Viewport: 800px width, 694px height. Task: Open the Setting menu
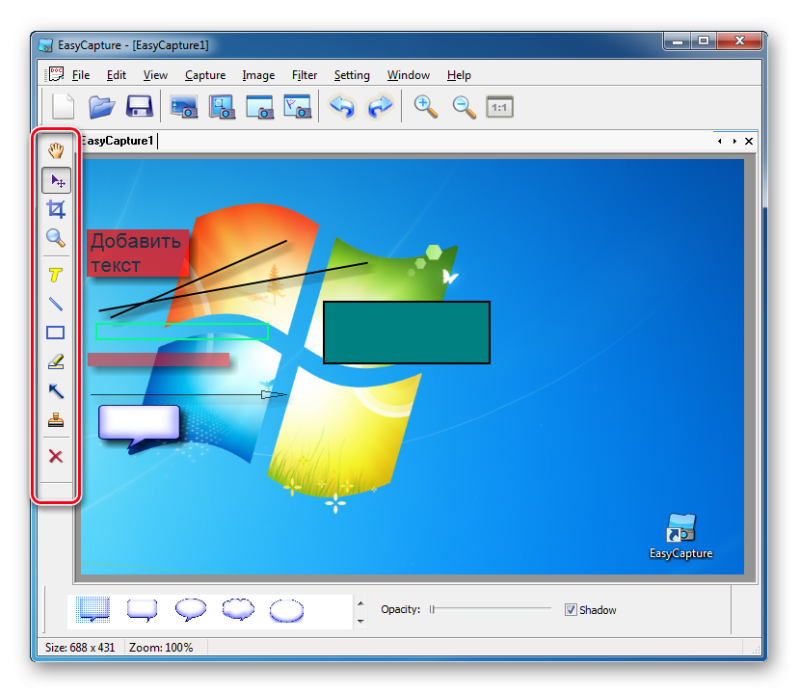coord(352,75)
